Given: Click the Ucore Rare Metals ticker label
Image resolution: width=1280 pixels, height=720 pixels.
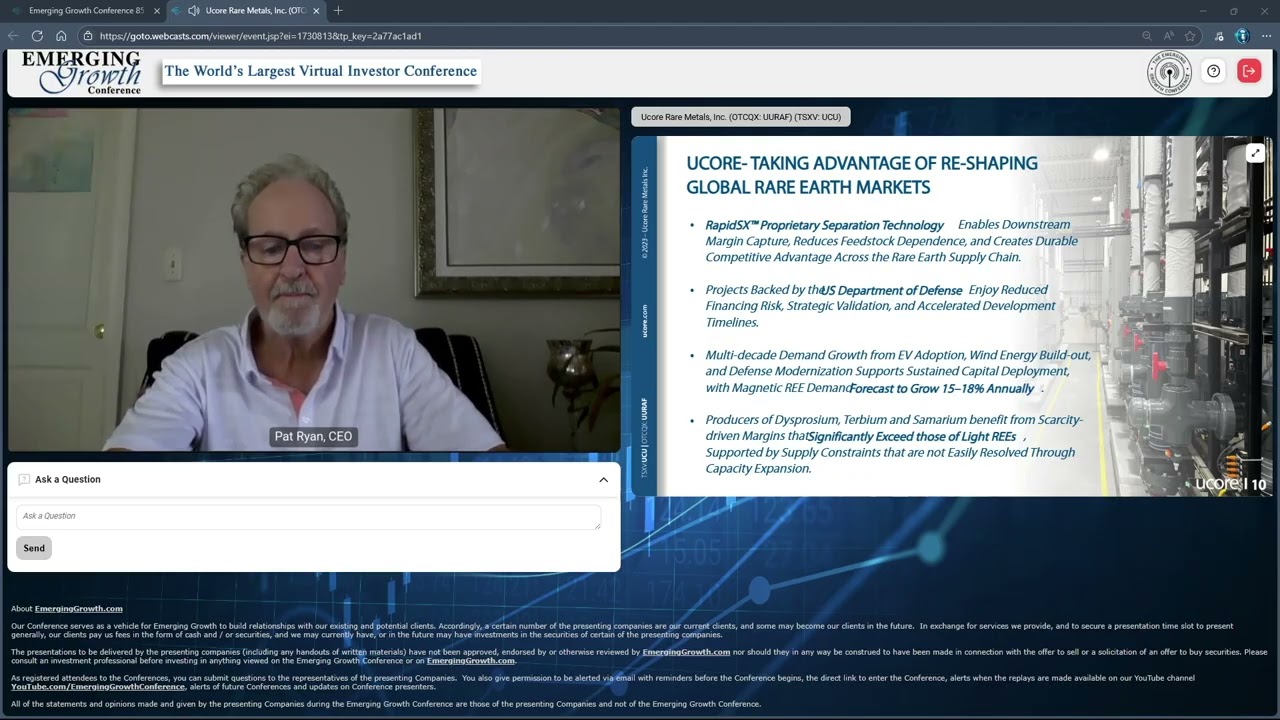Looking at the screenshot, I should 740,117.
